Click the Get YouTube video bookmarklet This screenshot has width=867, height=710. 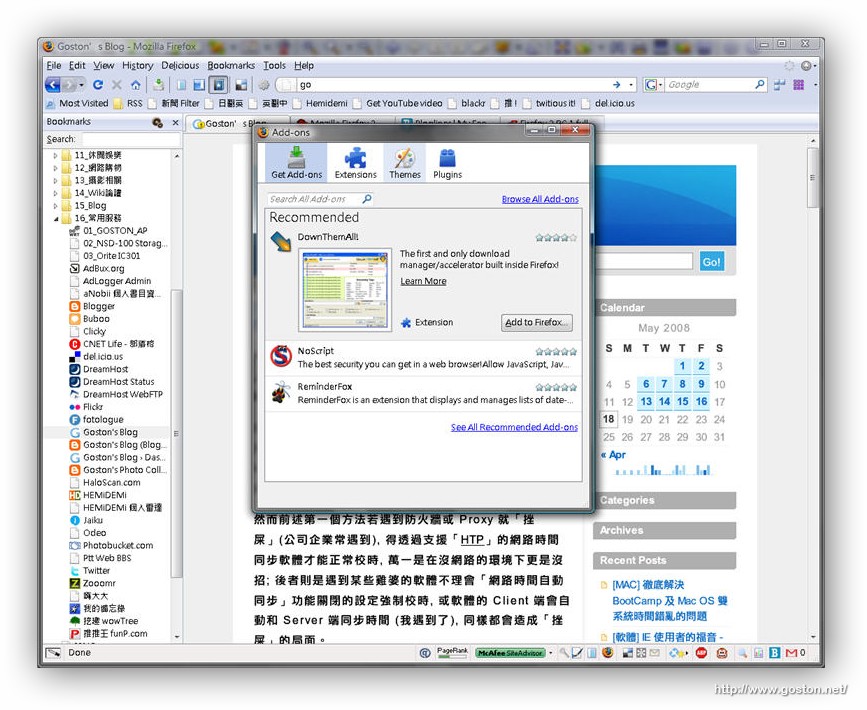click(x=398, y=103)
